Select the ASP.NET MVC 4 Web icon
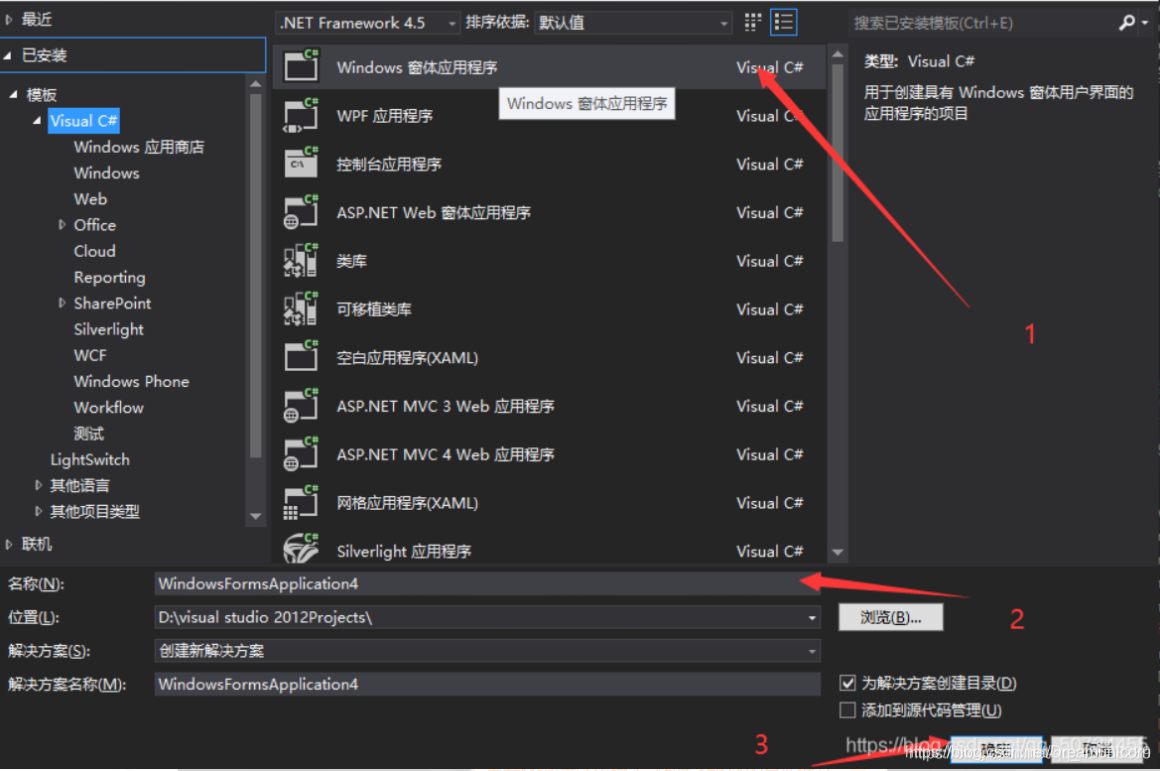Image resolution: width=1160 pixels, height=771 pixels. (x=301, y=454)
